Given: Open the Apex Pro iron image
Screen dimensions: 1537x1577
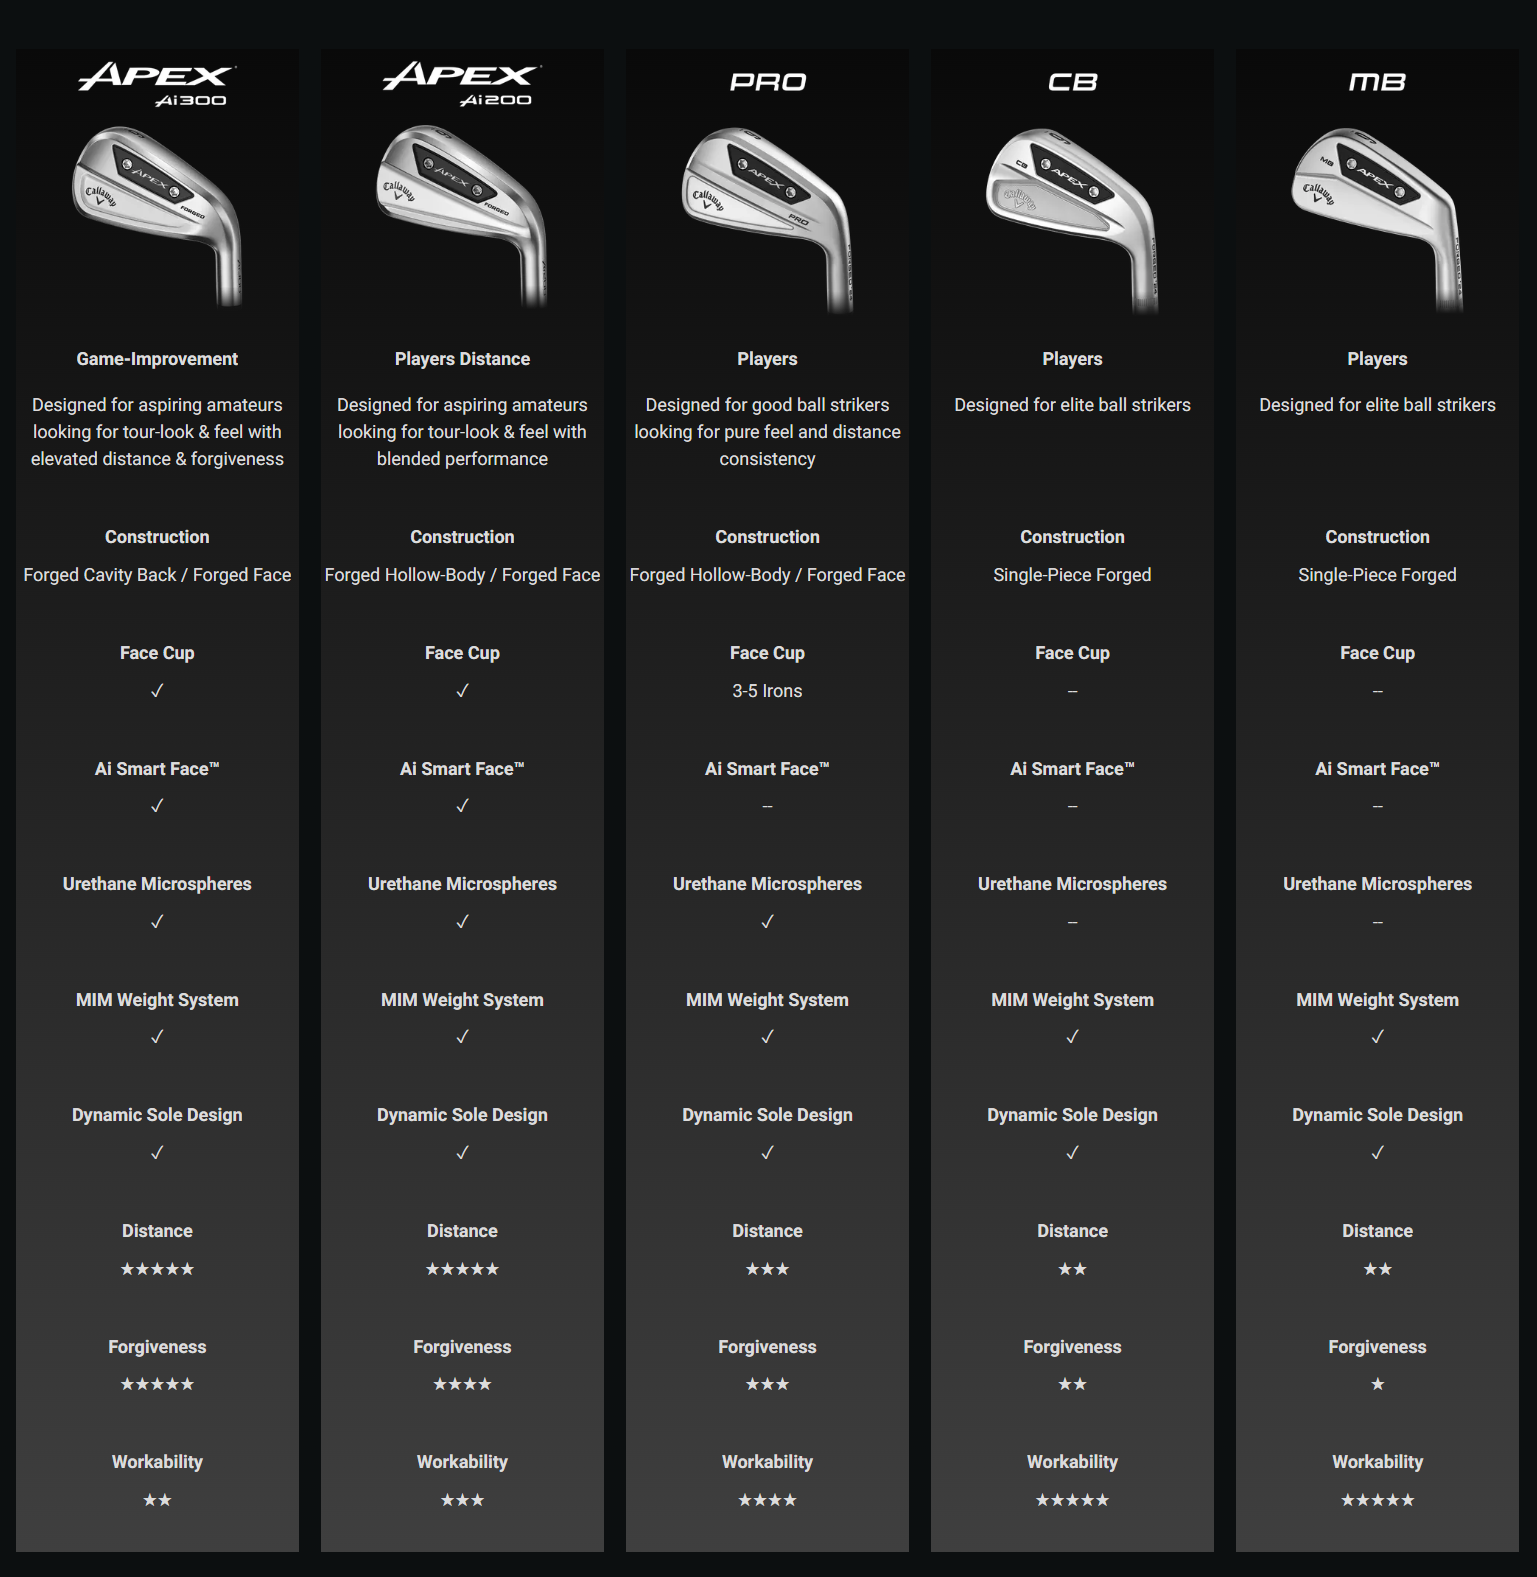Looking at the screenshot, I should click(767, 219).
